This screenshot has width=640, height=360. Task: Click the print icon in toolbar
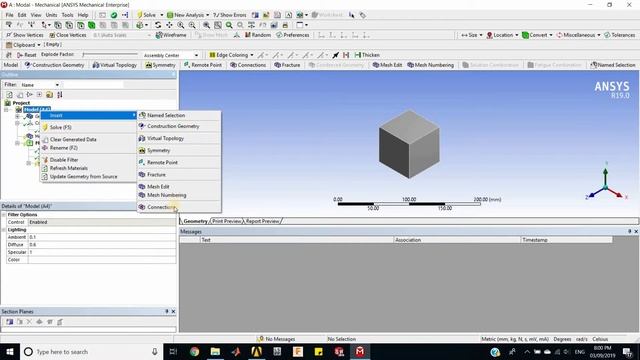click(285, 25)
